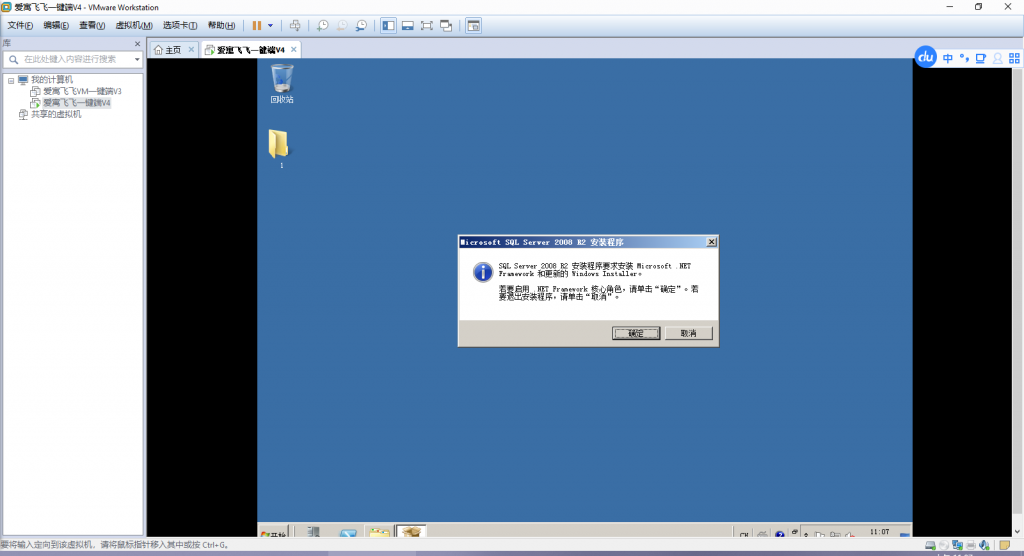This screenshot has width=1024, height=556.
Task: Click the 回收站 recycle bin desktop icon
Action: [282, 84]
